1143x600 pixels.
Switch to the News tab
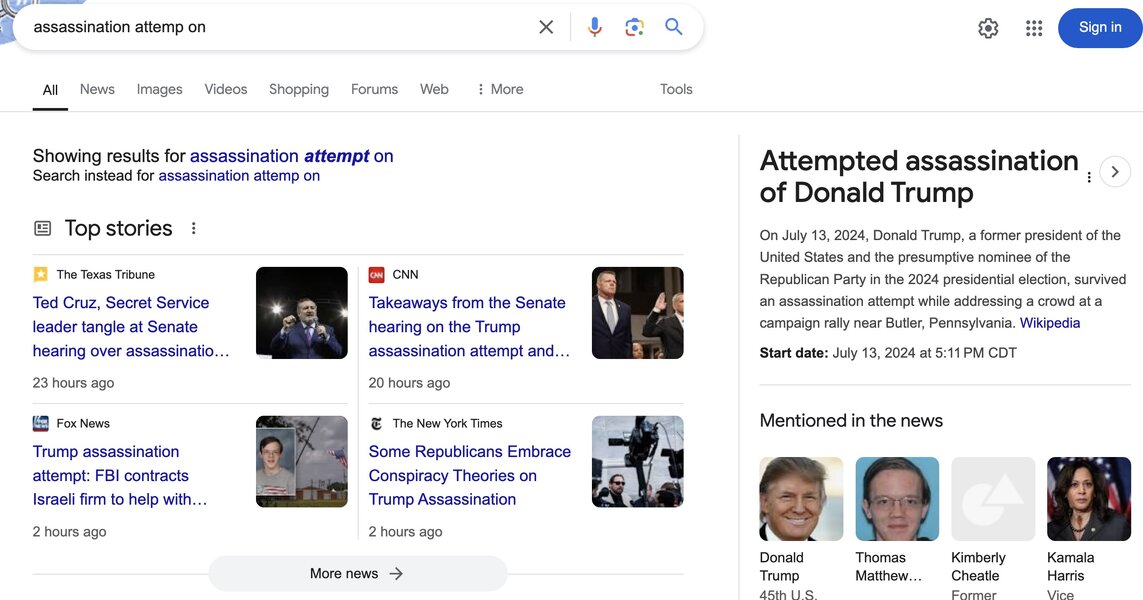pyautogui.click(x=97, y=89)
